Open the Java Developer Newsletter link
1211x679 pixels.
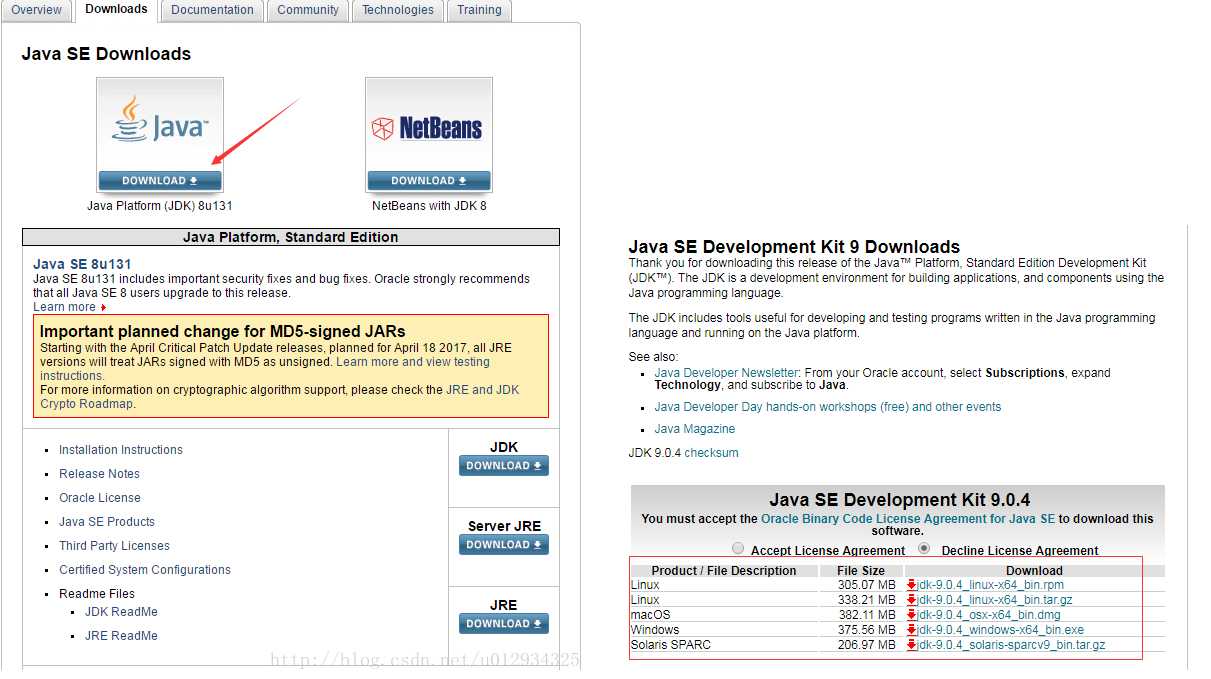pyautogui.click(x=726, y=373)
